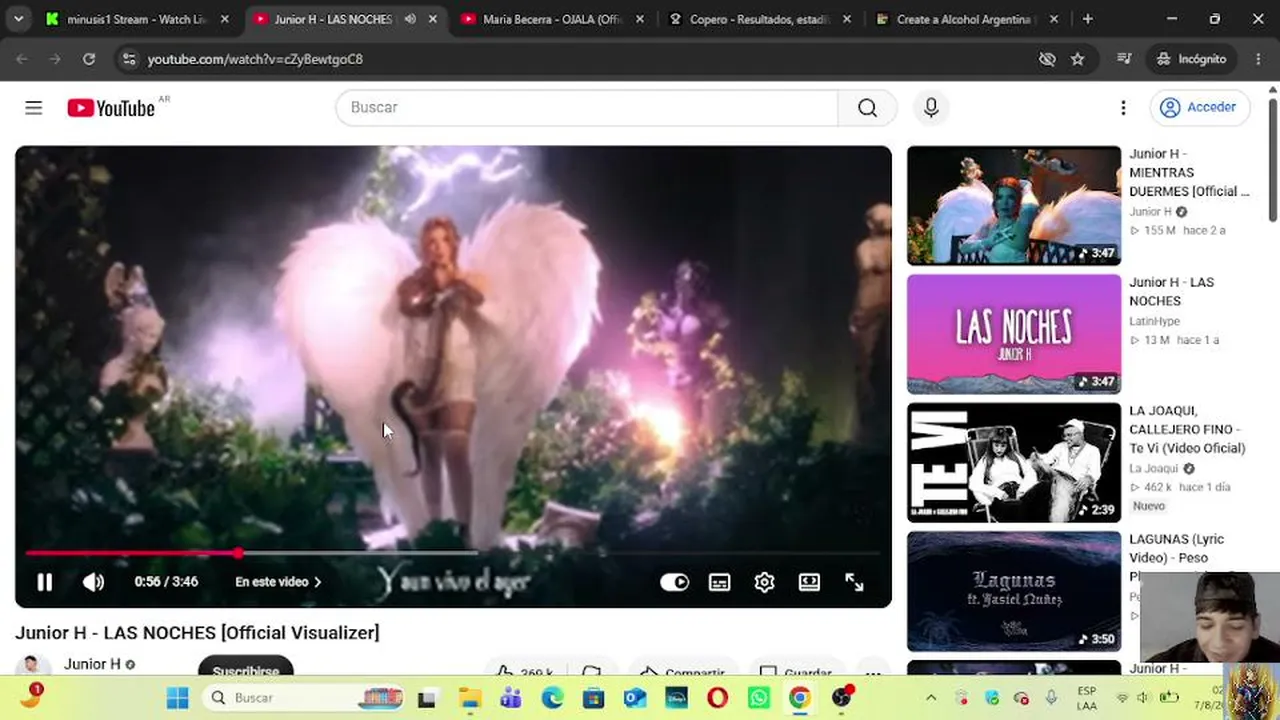
Task: Switch to the Maria Becerra - OJALA tab
Action: [552, 19]
